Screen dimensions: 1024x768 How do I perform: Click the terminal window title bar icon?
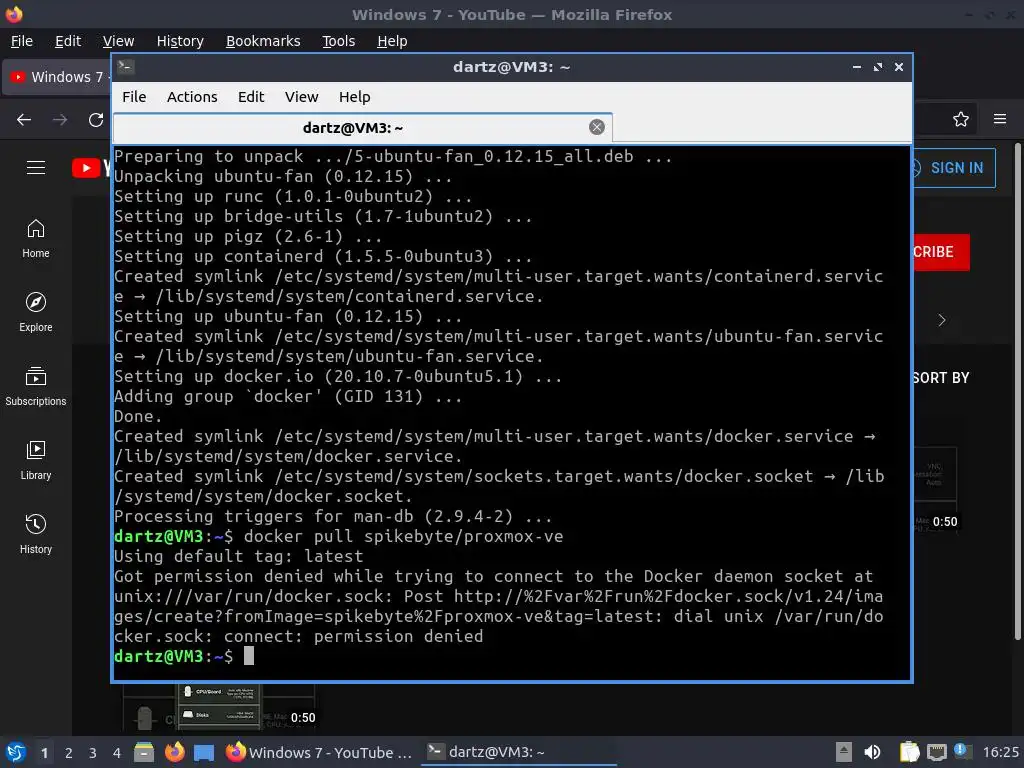point(125,66)
